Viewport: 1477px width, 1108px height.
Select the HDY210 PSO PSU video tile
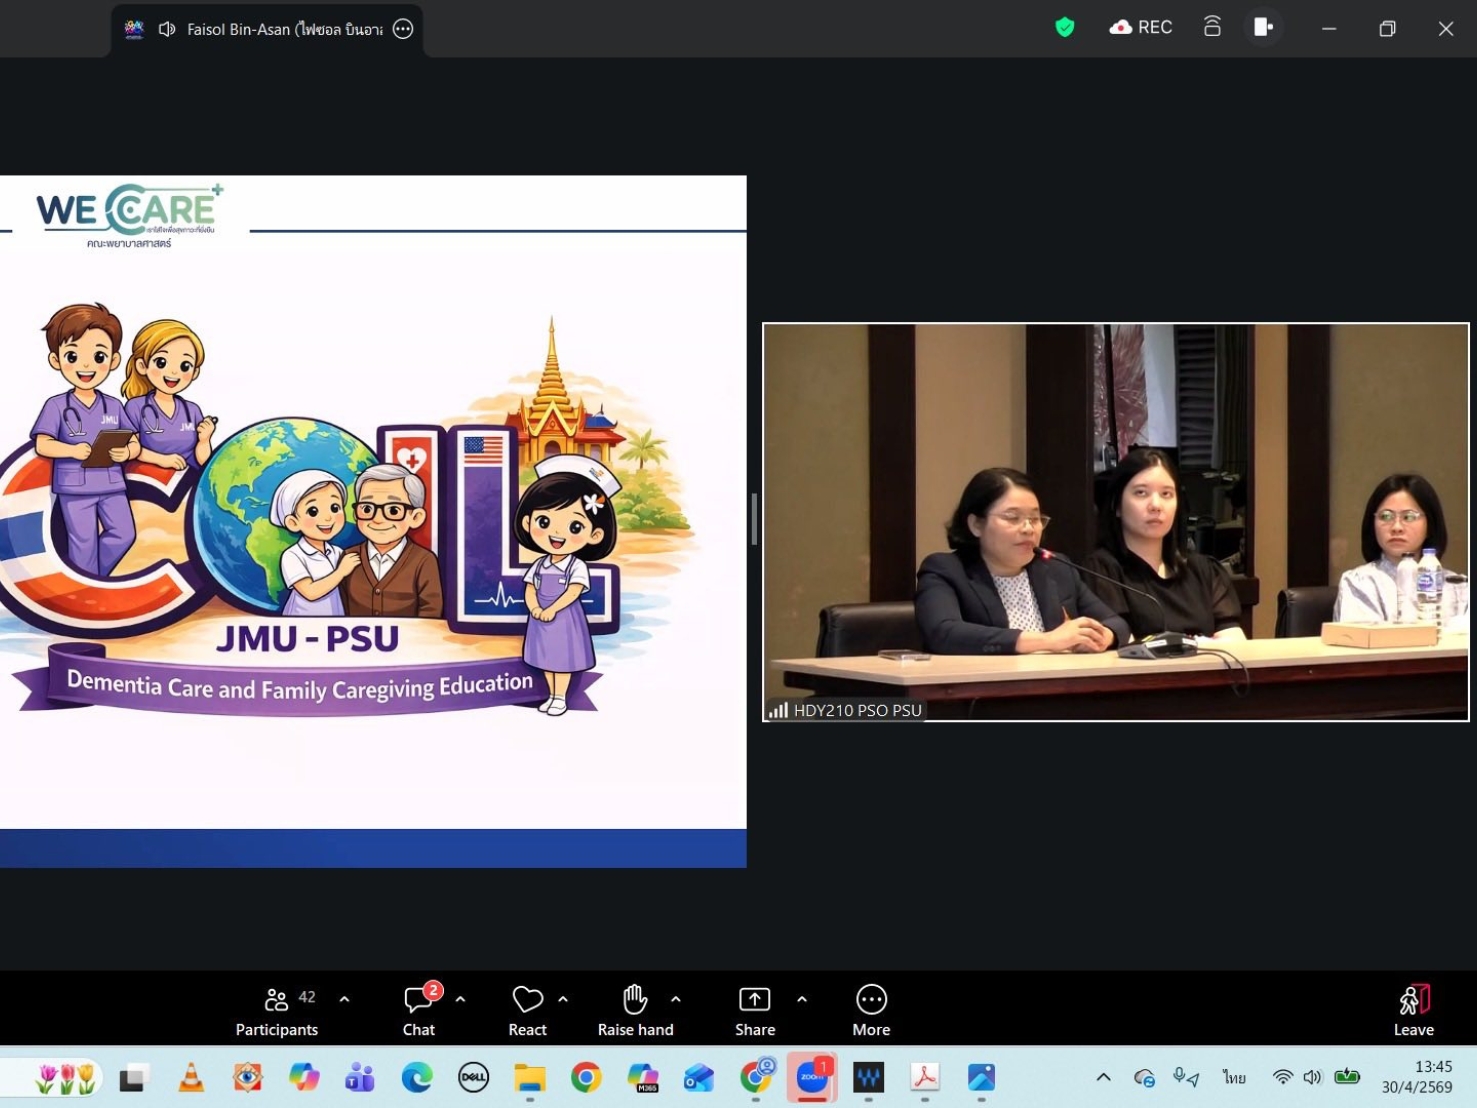(x=1116, y=521)
